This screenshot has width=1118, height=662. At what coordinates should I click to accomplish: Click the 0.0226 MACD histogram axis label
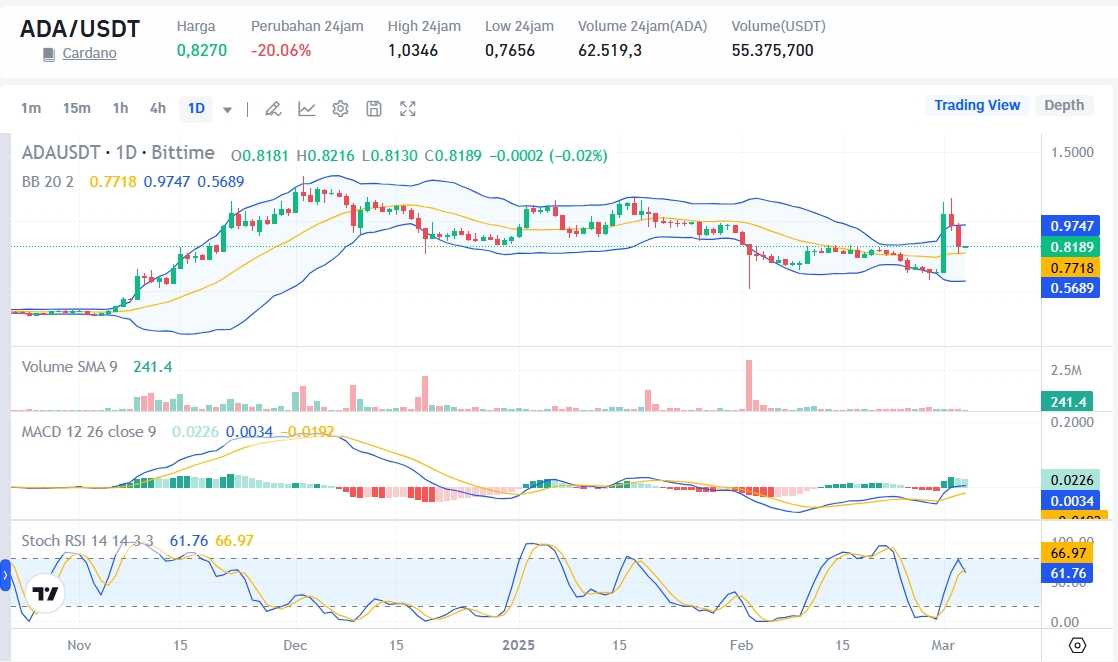pos(1070,480)
